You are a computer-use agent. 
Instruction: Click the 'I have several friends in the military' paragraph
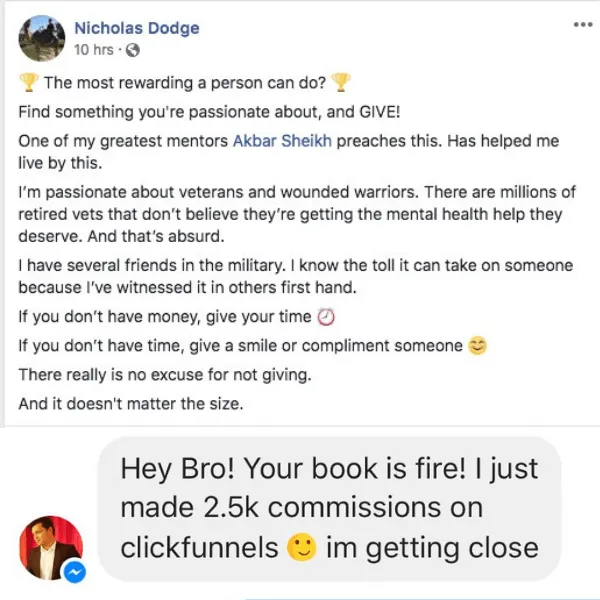pos(296,276)
